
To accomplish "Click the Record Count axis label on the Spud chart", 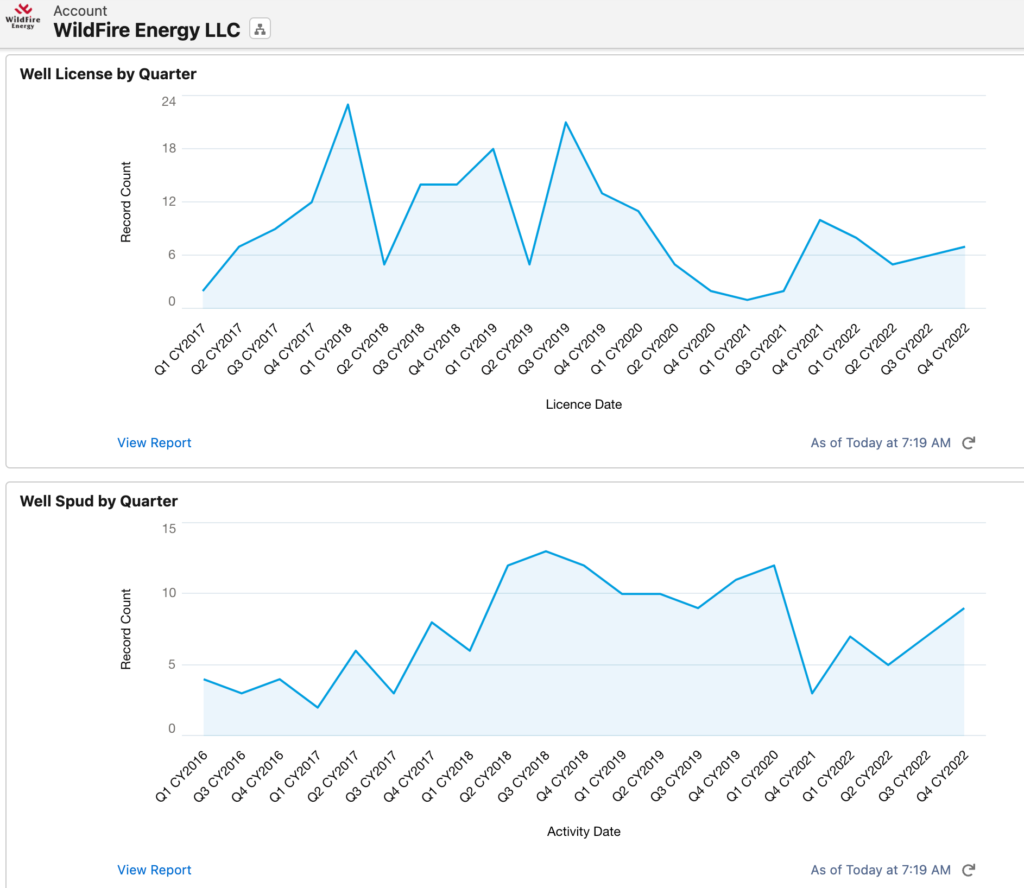I will [124, 627].
